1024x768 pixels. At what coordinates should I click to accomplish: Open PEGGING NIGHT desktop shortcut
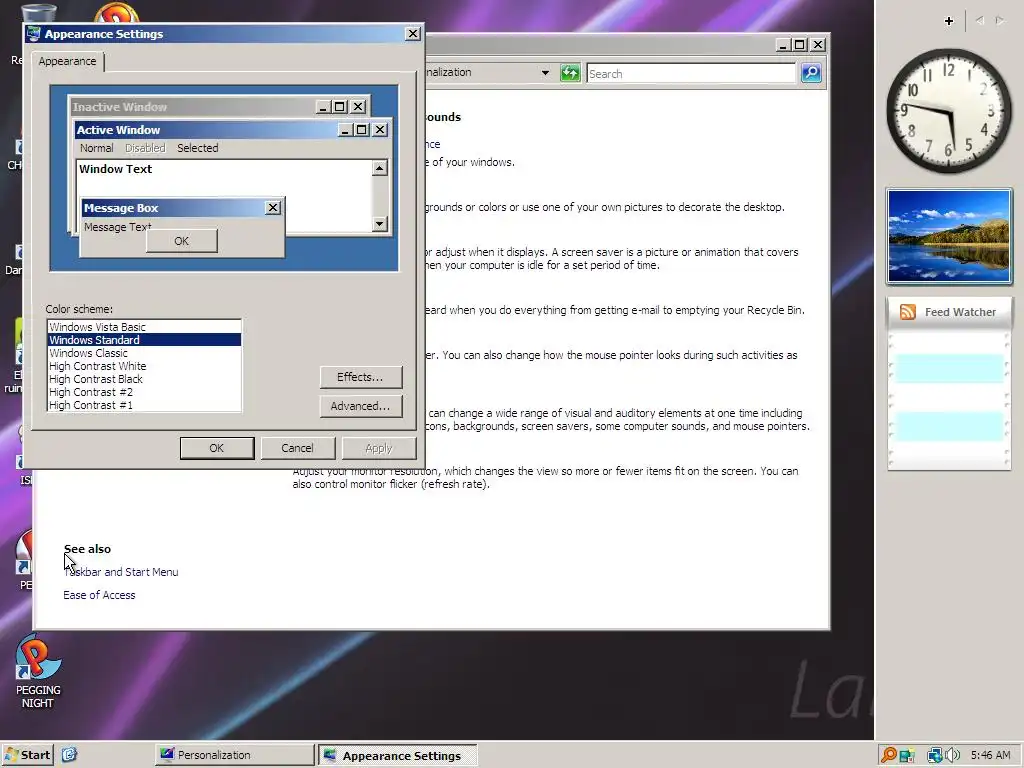37,673
